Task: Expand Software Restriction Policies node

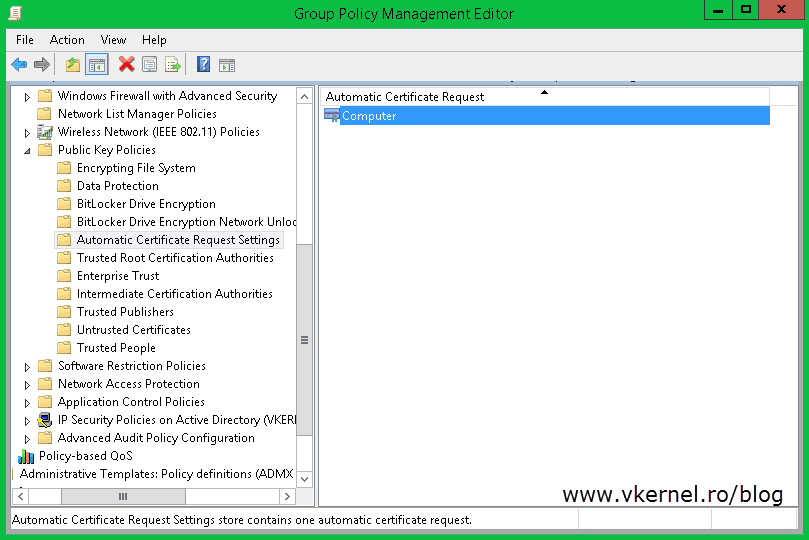Action: [27, 367]
